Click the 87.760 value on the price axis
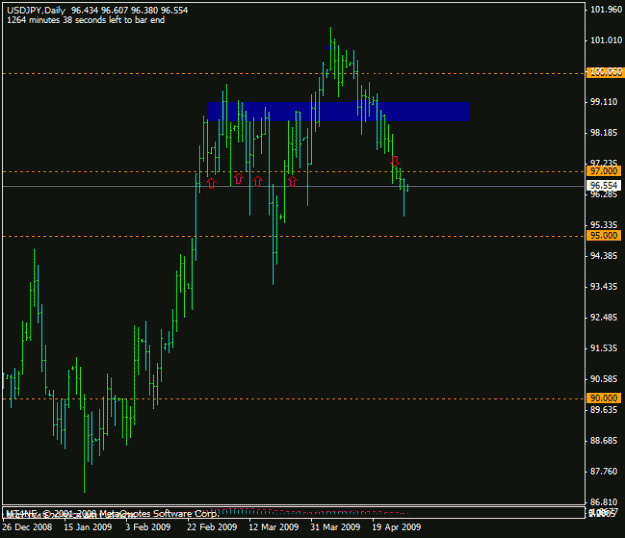This screenshot has width=625, height=538. click(603, 471)
